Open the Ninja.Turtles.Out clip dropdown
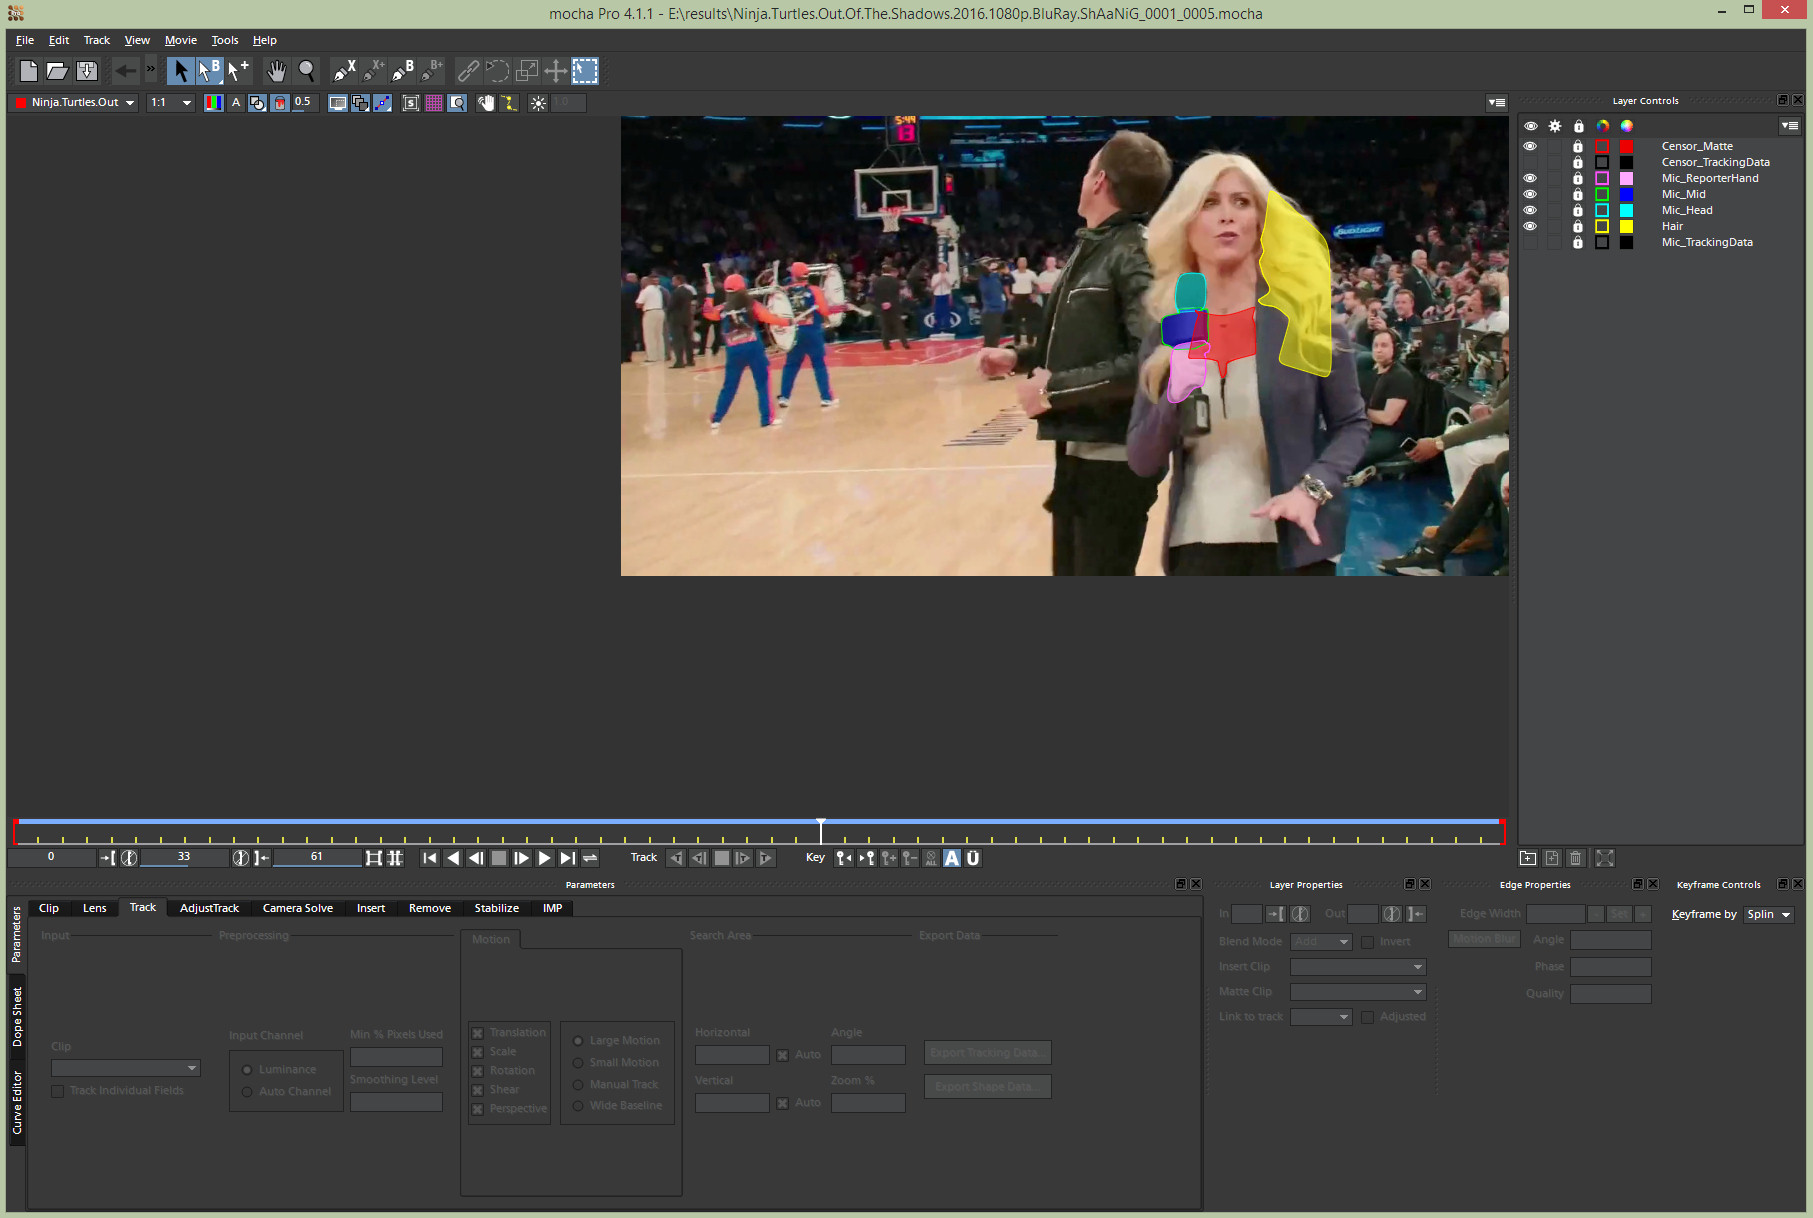This screenshot has height=1218, width=1813. pos(75,102)
